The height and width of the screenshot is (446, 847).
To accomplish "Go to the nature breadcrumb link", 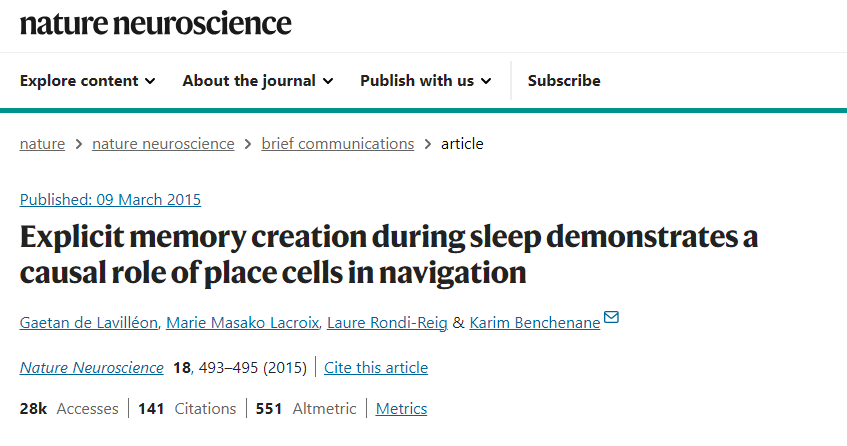I will [x=42, y=144].
